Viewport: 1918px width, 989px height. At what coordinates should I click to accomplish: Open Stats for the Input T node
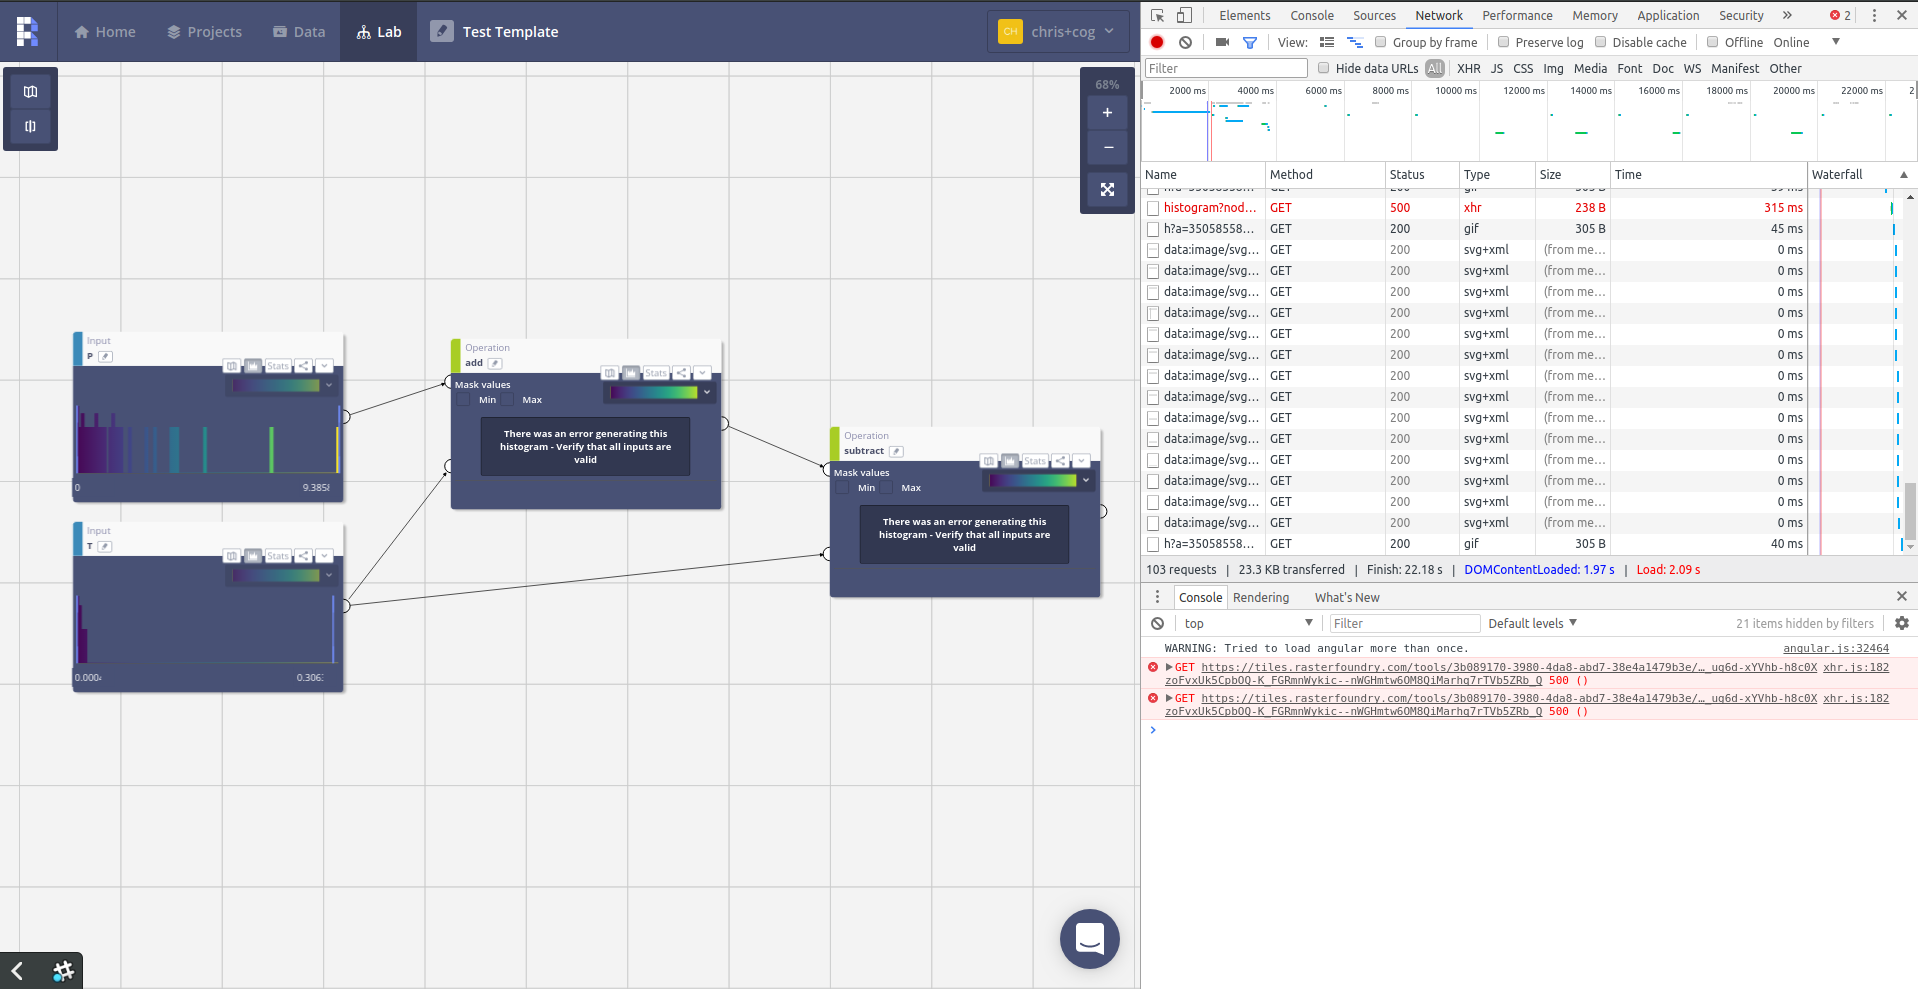coord(278,556)
